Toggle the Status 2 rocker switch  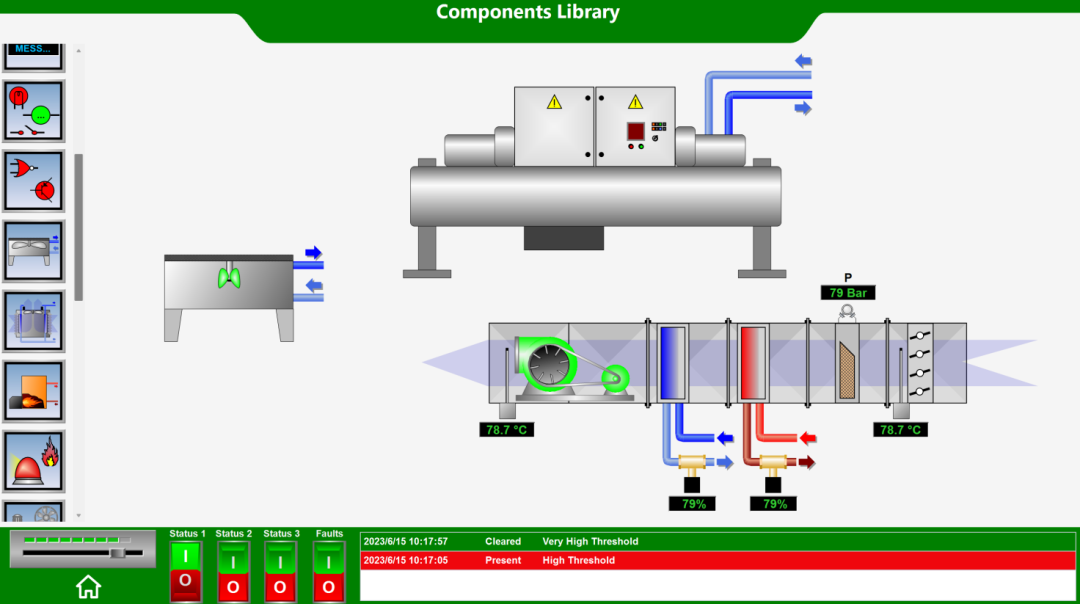pyautogui.click(x=233, y=571)
